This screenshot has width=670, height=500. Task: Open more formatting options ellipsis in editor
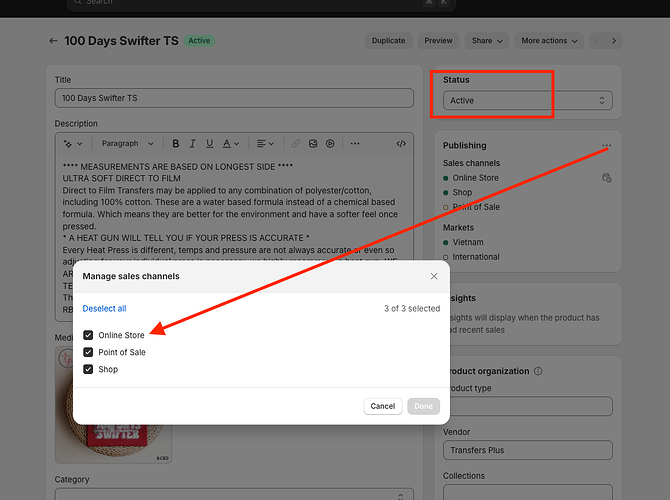(x=355, y=144)
